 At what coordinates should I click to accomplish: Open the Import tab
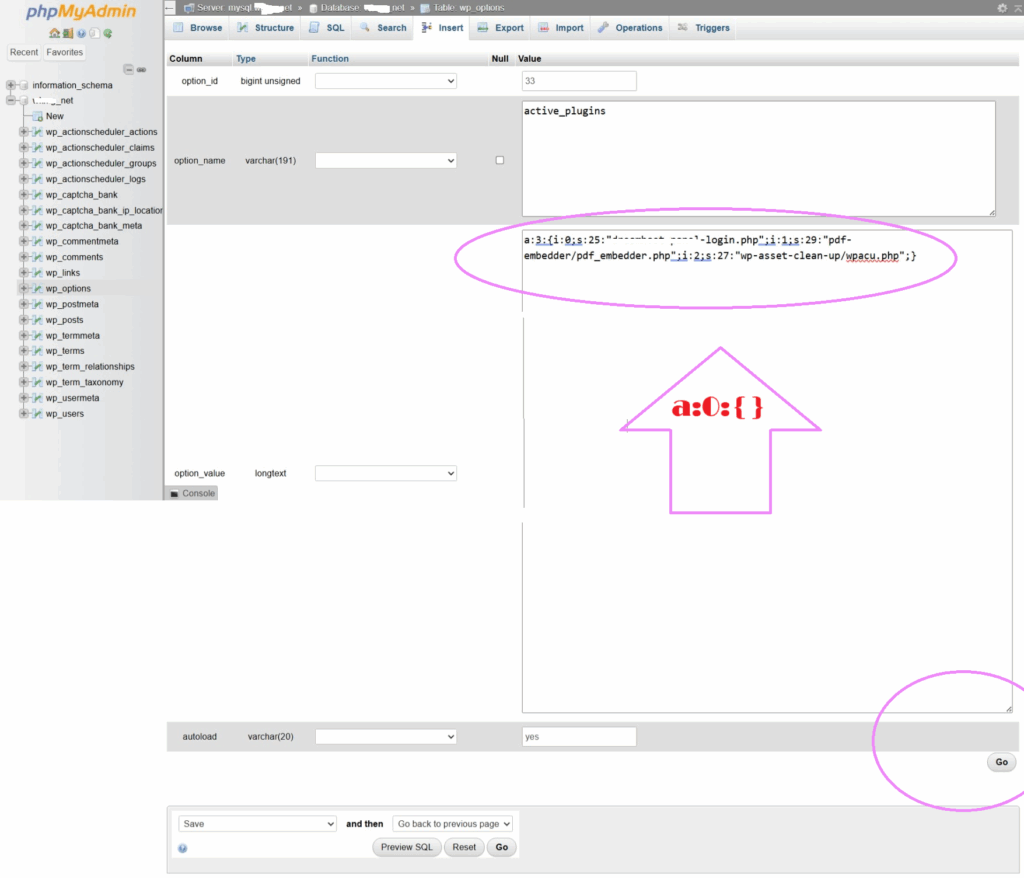coord(562,28)
